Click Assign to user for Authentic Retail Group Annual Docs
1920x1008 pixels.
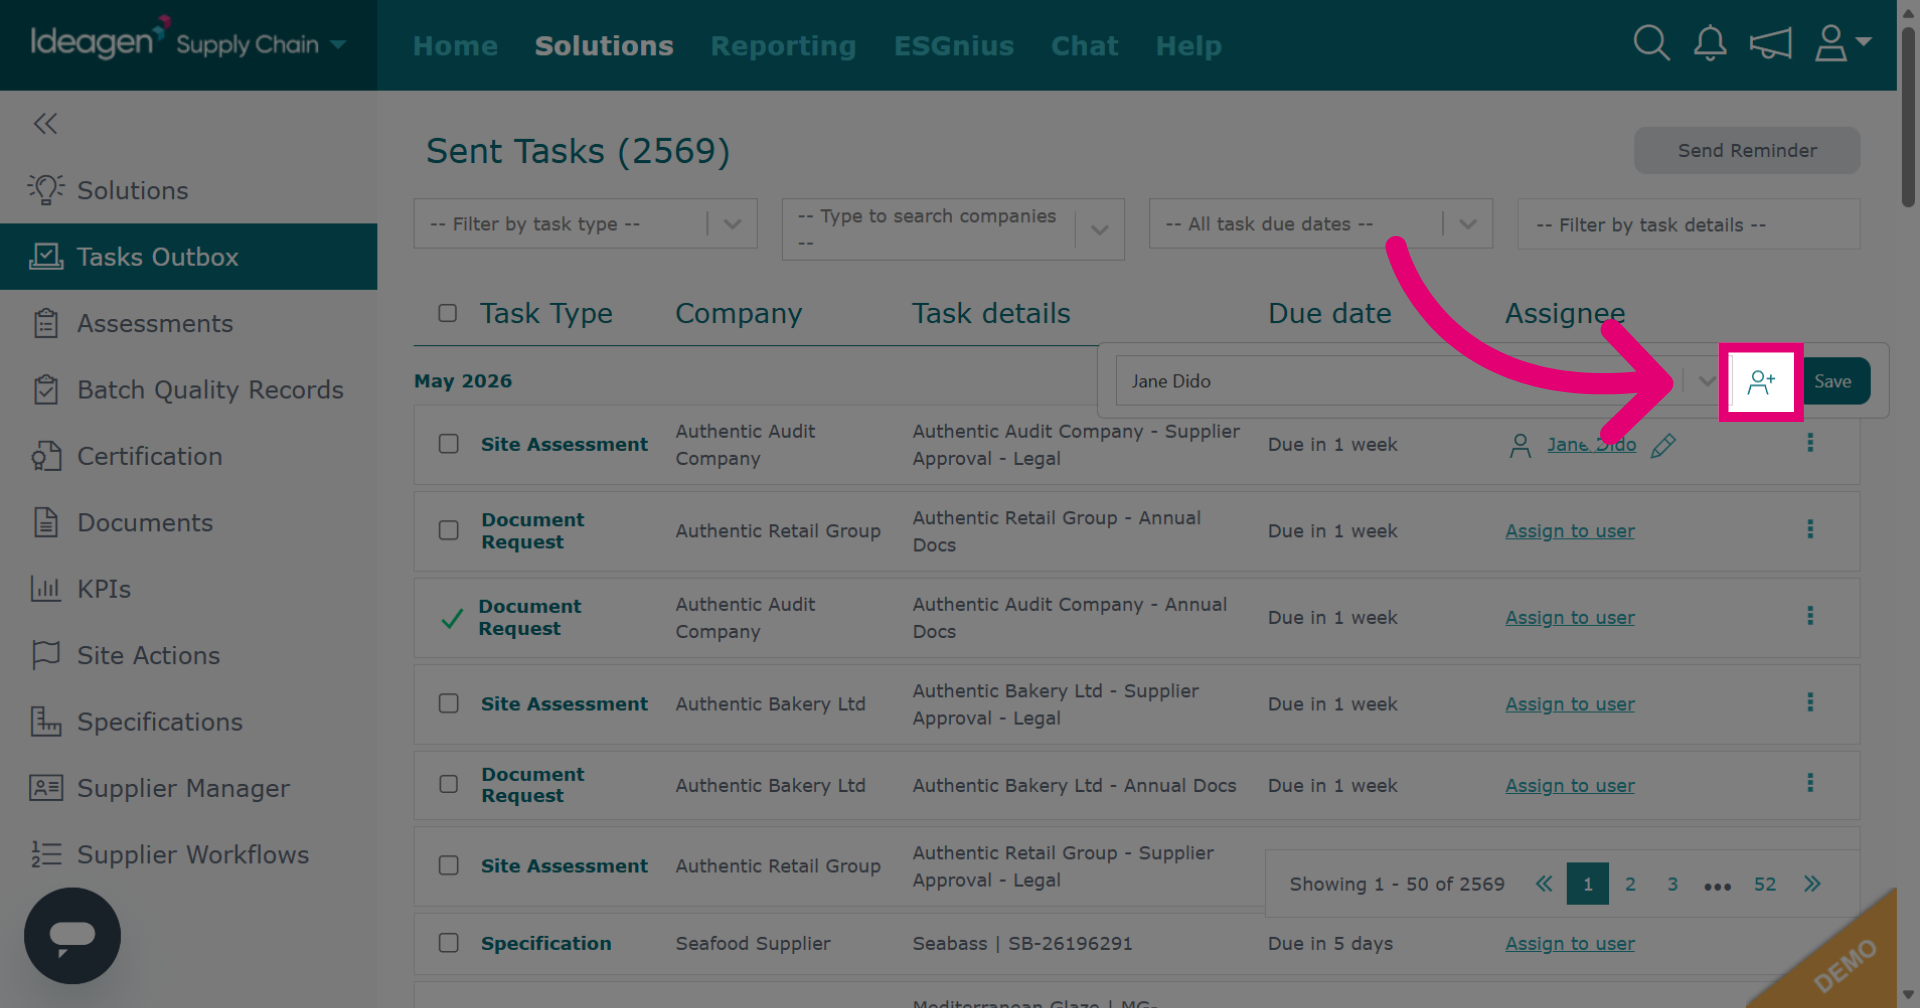[x=1570, y=531]
